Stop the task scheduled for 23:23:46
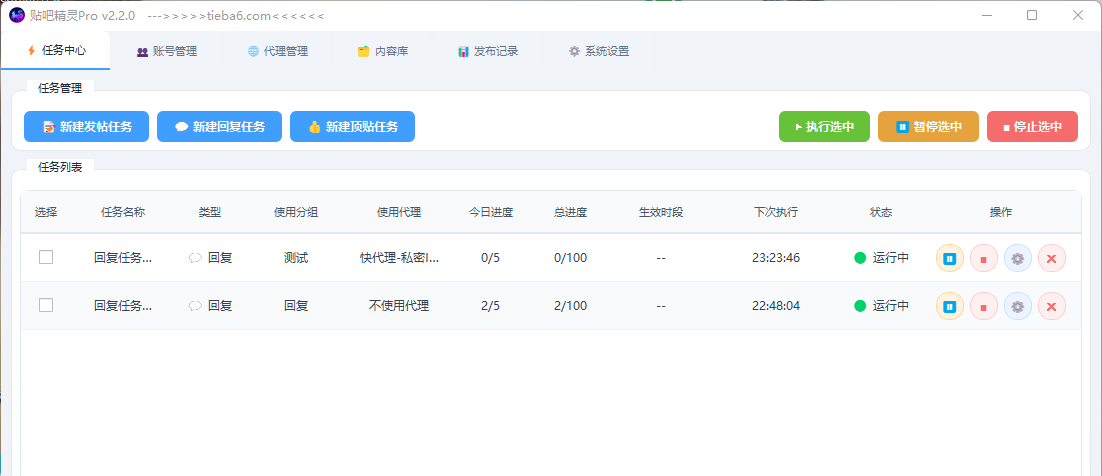This screenshot has width=1102, height=476. coord(984,258)
